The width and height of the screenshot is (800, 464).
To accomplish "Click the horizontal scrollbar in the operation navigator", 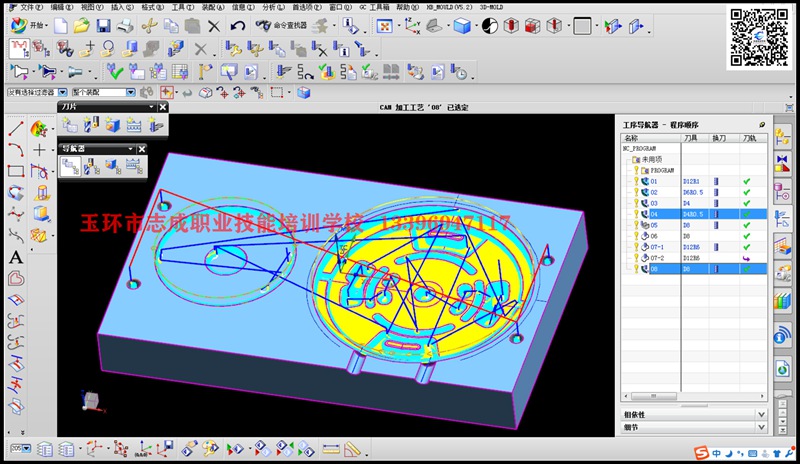I will (x=654, y=396).
